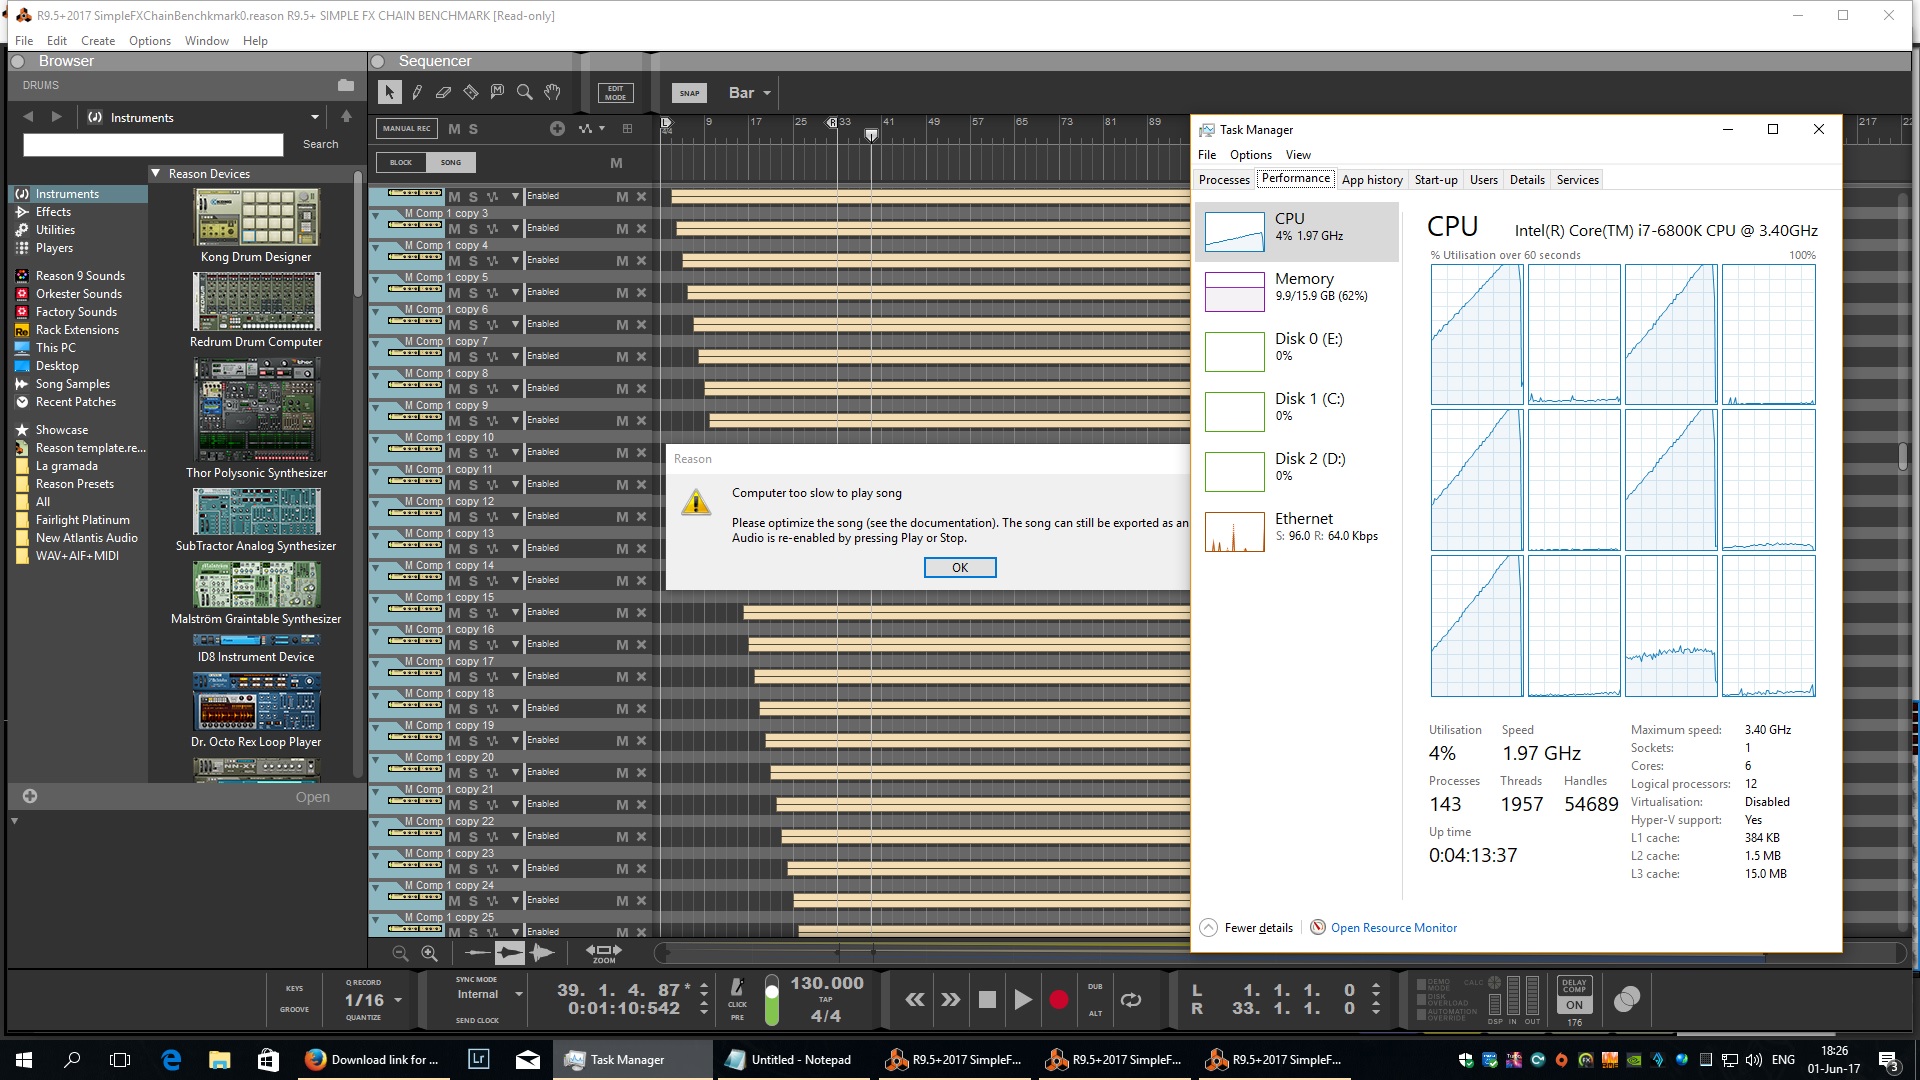Click the song position playhead marker
Screen dimensions: 1920x1080
point(871,134)
